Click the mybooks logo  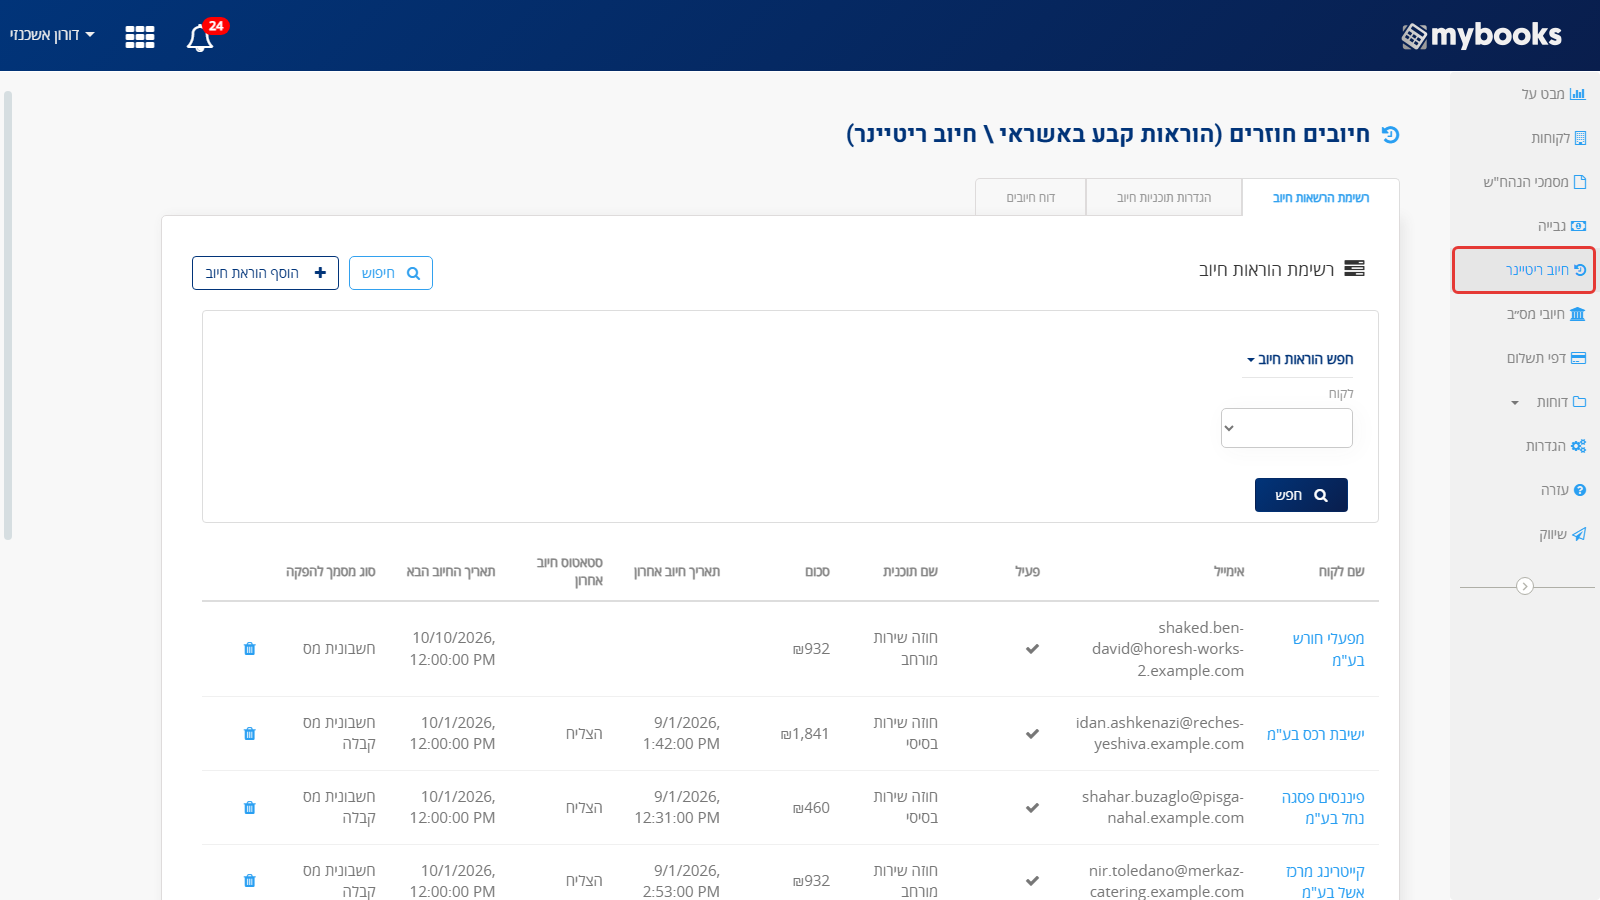(x=1481, y=36)
